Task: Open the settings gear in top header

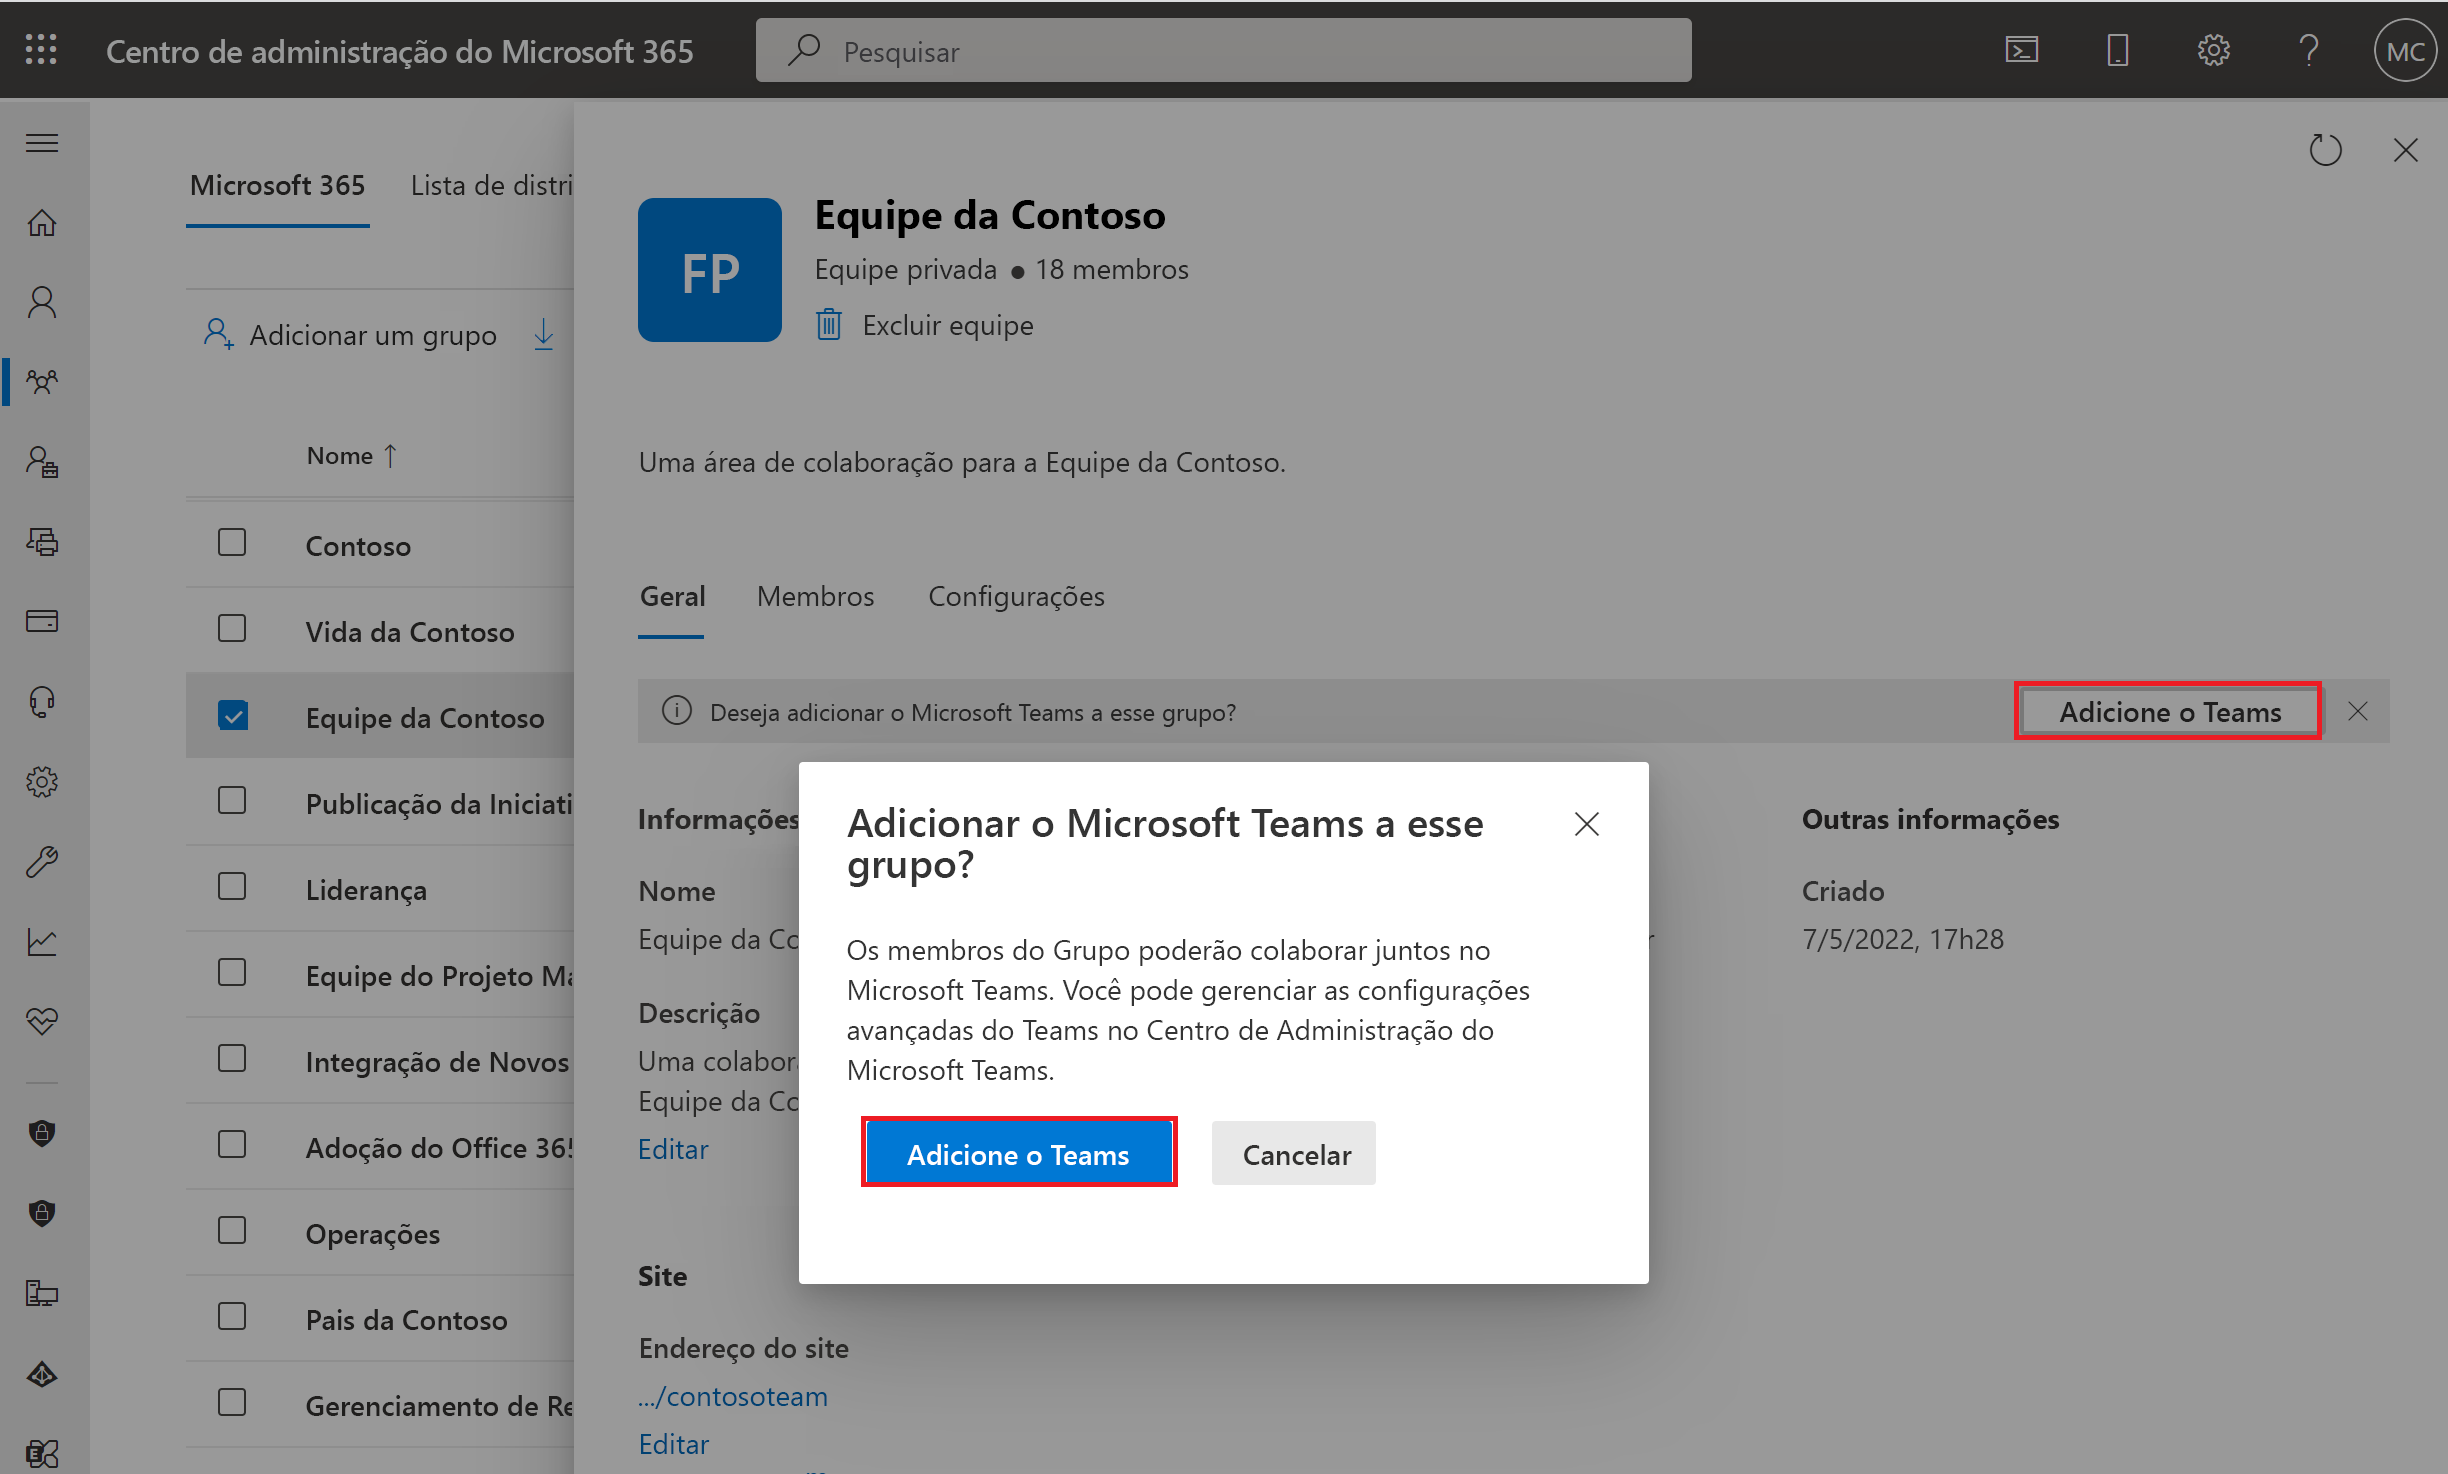Action: (2213, 49)
